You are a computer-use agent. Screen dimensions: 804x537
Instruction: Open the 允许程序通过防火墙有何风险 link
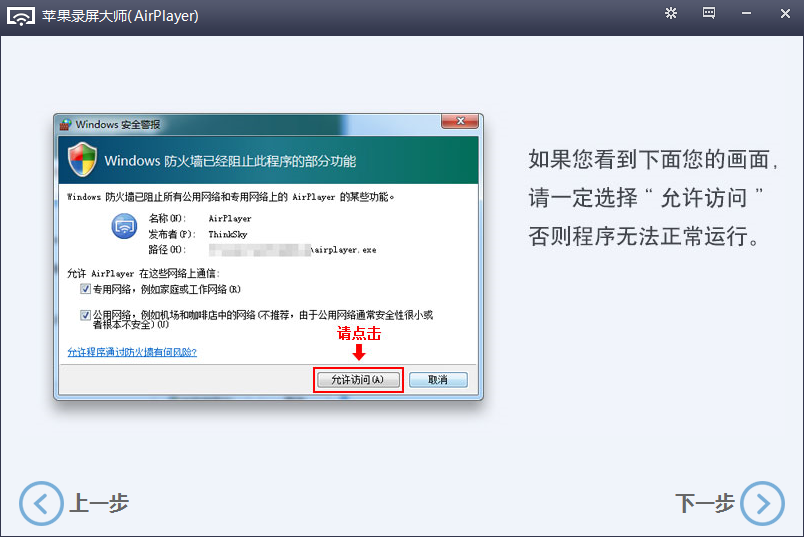(x=132, y=352)
